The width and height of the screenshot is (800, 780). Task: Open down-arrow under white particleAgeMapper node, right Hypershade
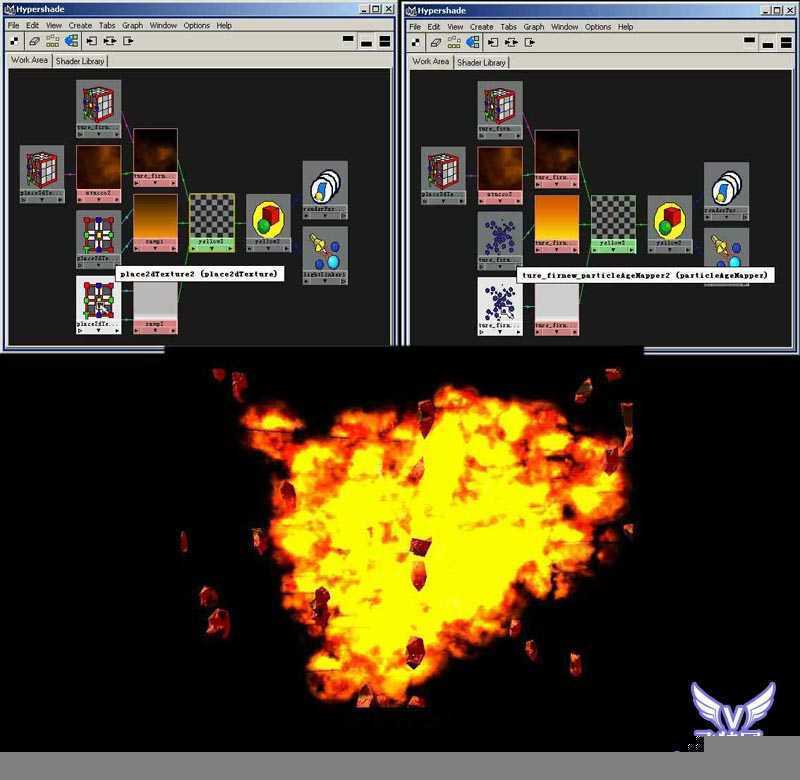tap(500, 332)
